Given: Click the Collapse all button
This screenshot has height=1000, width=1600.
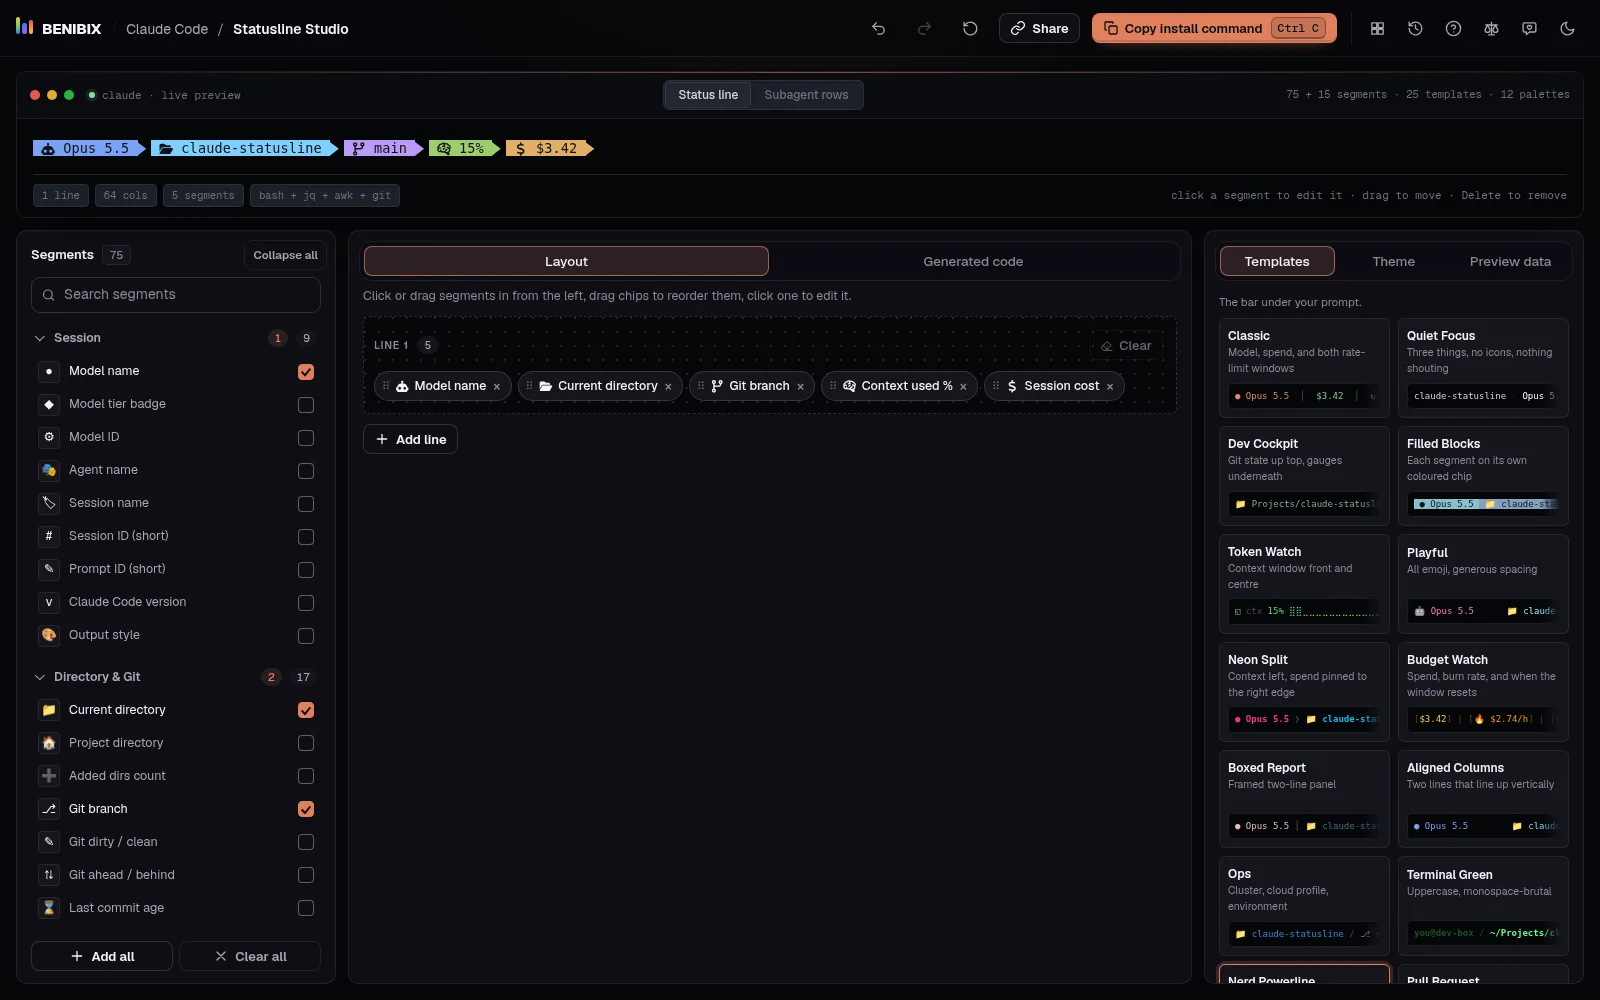Looking at the screenshot, I should 285,255.
